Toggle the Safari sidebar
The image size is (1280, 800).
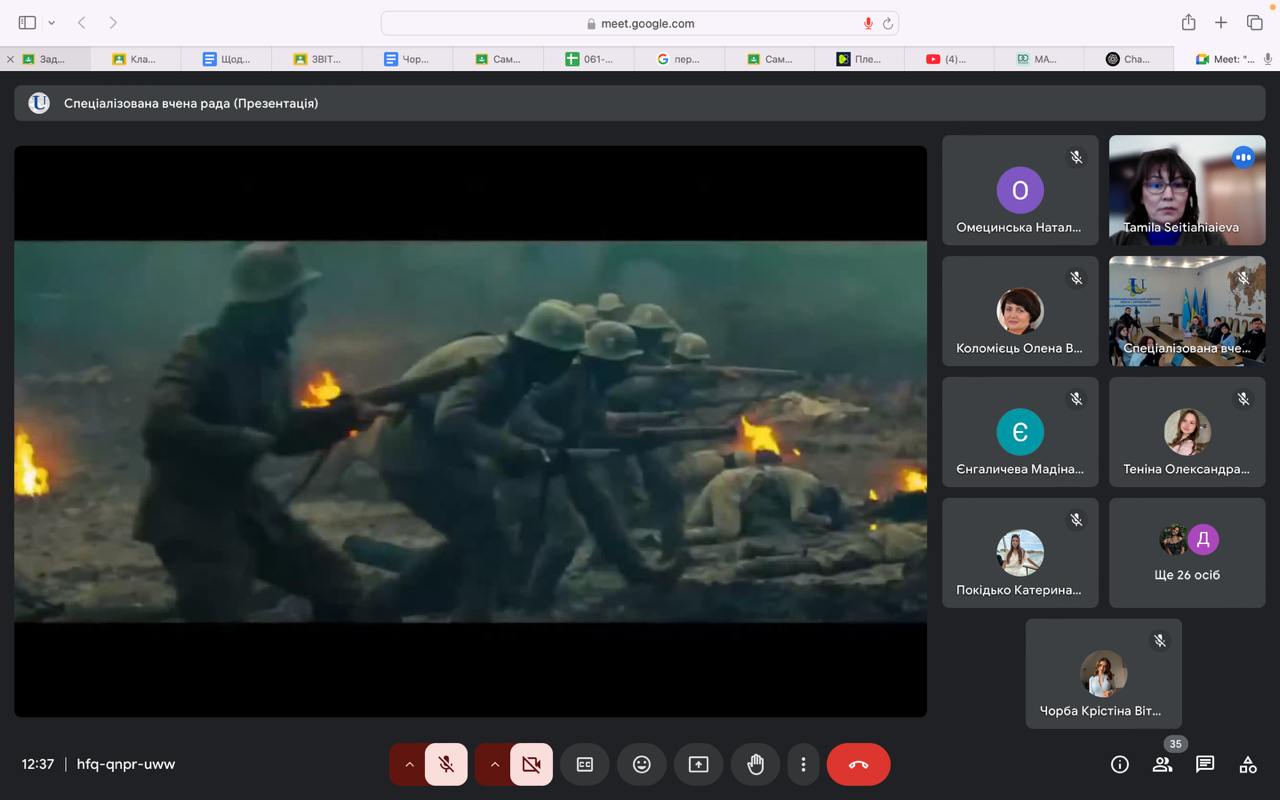tap(27, 22)
